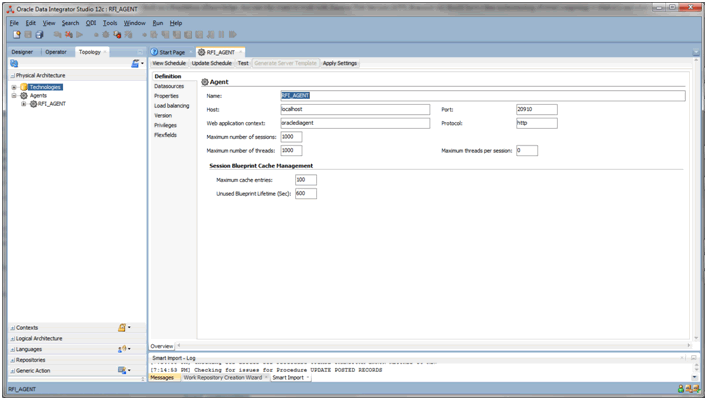The height and width of the screenshot is (400, 707).
Task: Collapse the Agents tree node
Action: [14, 96]
